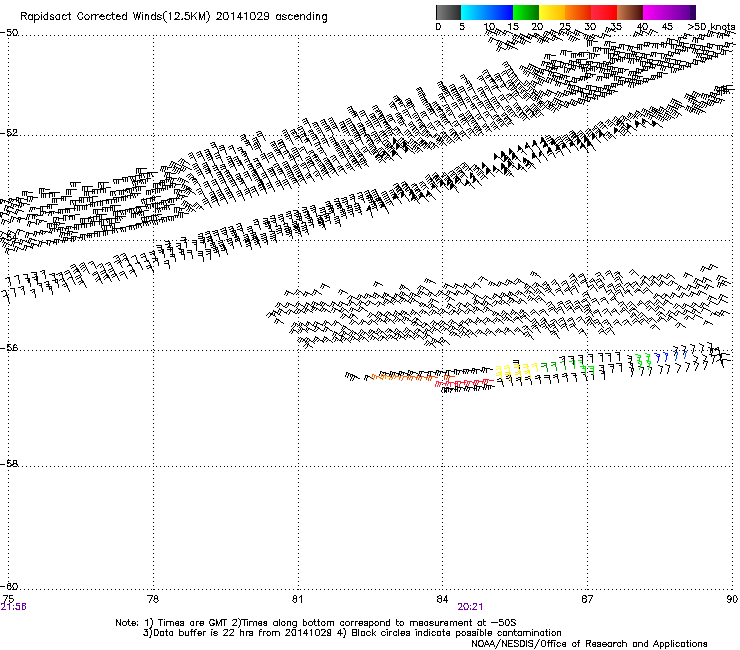
Task: Click the yellow 20–25 knots legend color
Action: [x=552, y=12]
